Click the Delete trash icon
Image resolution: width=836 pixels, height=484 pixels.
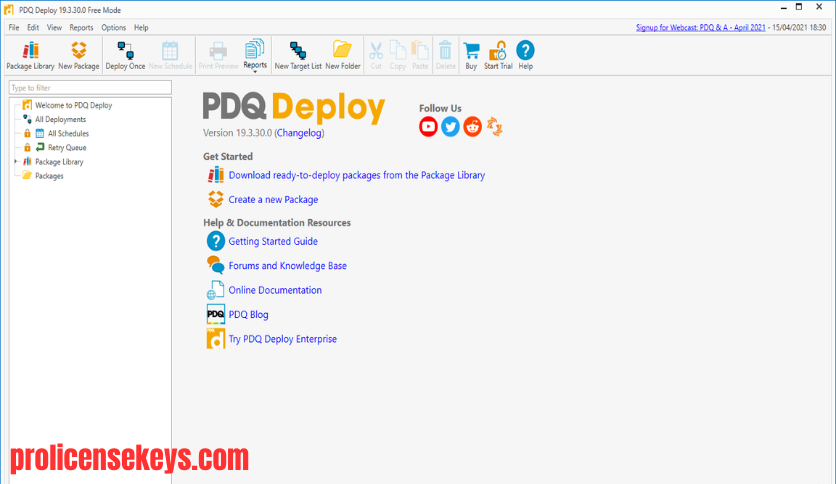tap(446, 51)
